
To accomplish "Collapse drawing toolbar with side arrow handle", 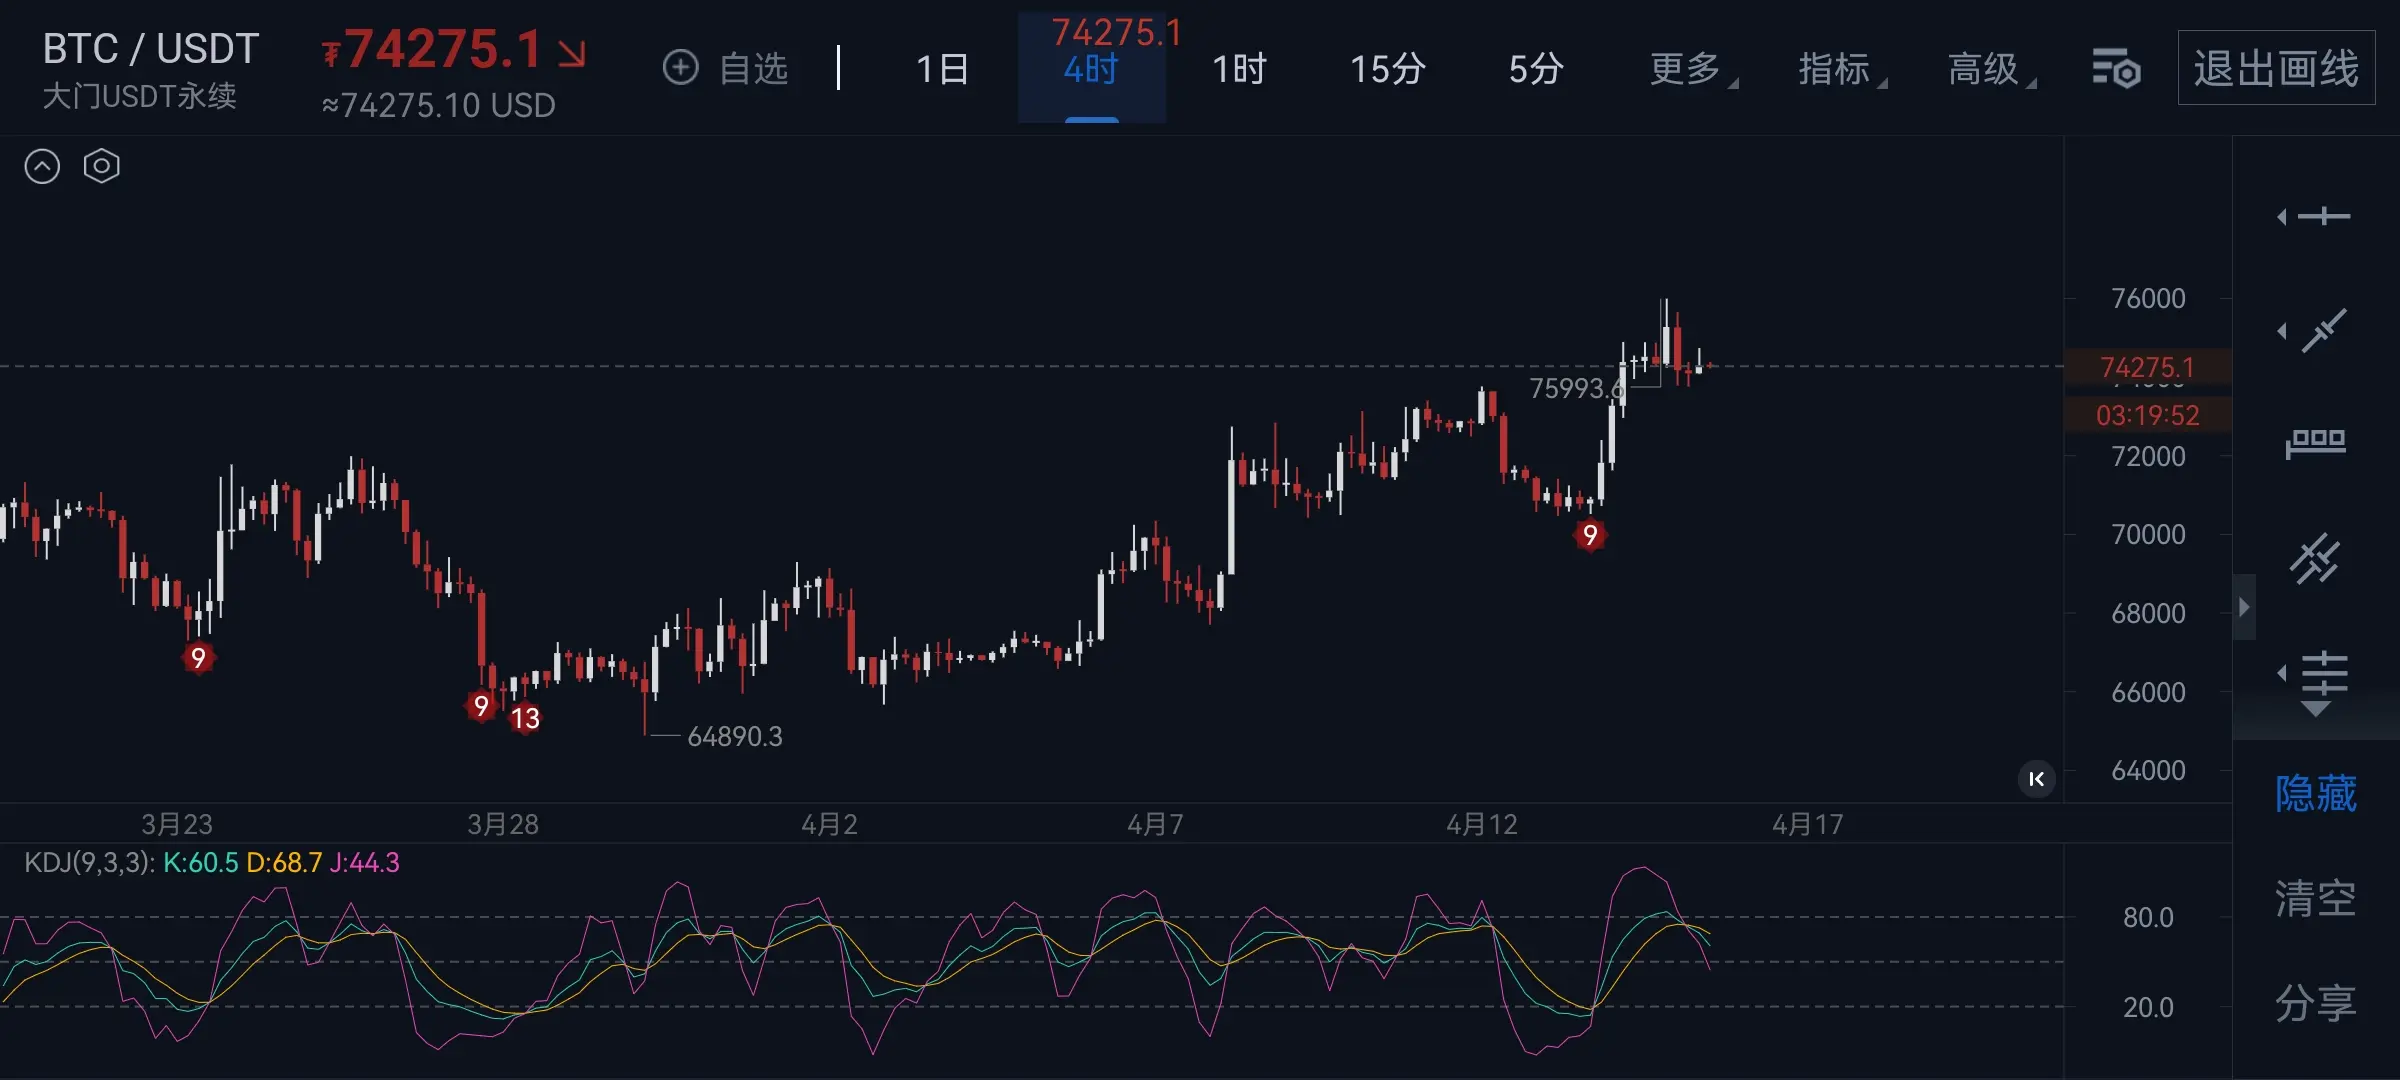I will tap(2244, 607).
